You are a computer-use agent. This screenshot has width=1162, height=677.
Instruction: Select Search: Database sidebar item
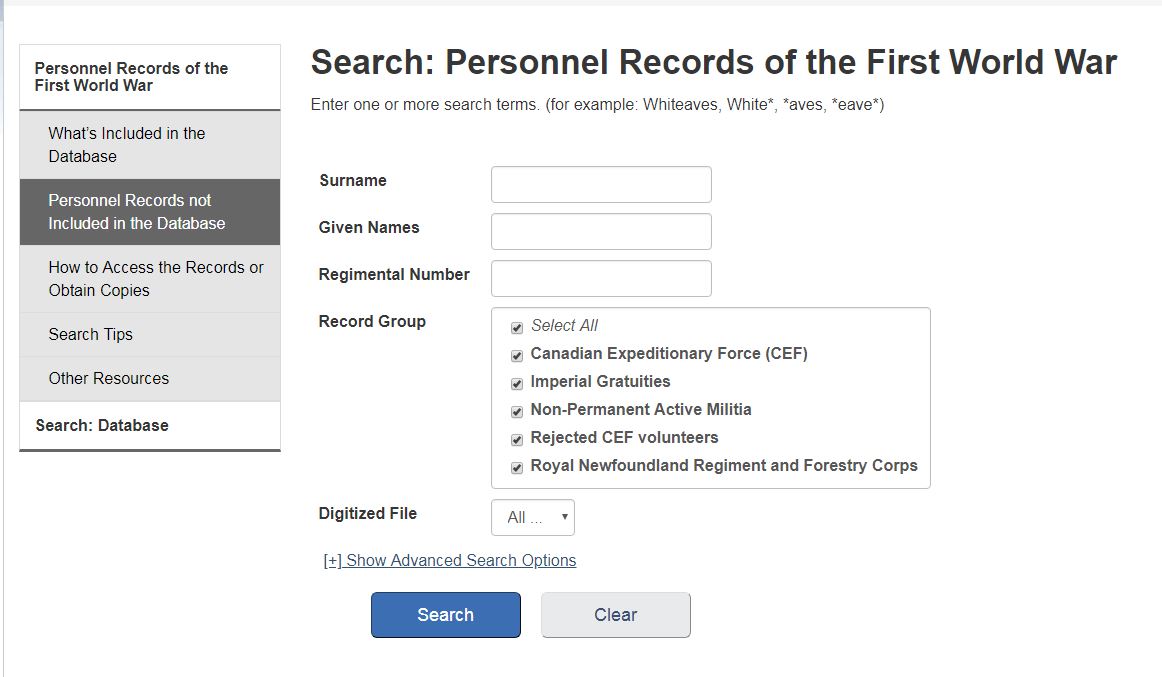[102, 425]
